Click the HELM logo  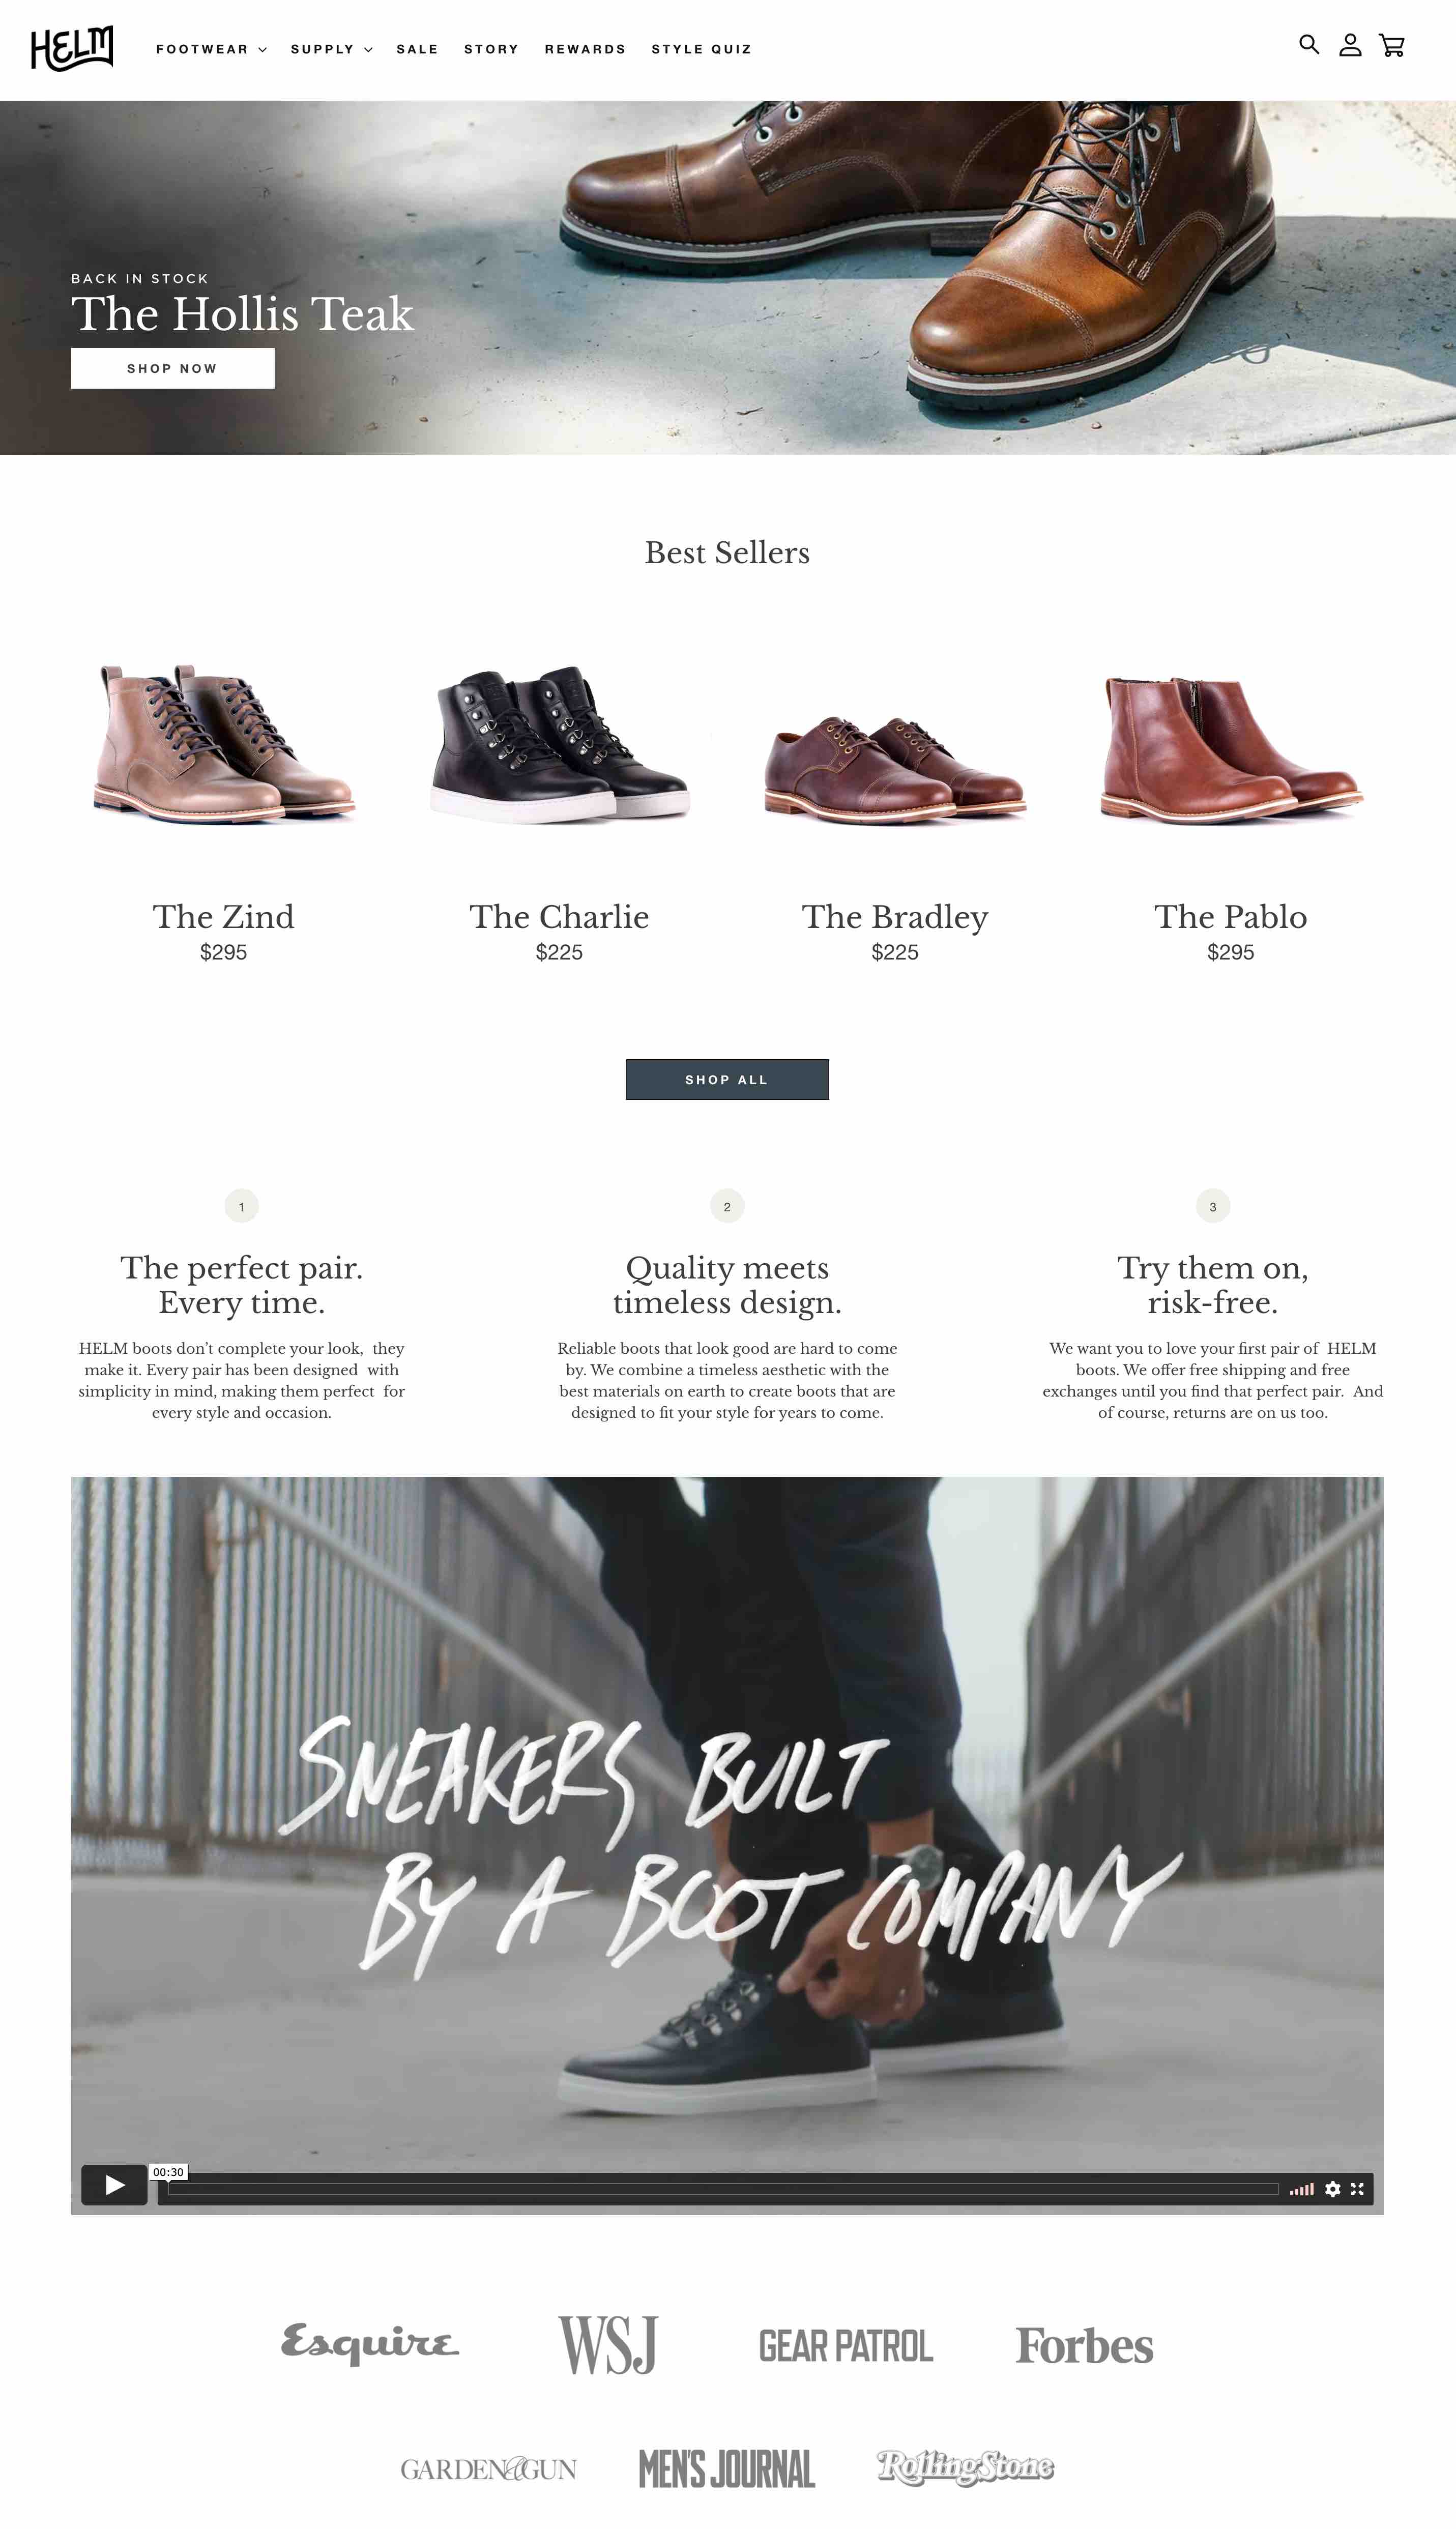(x=72, y=48)
